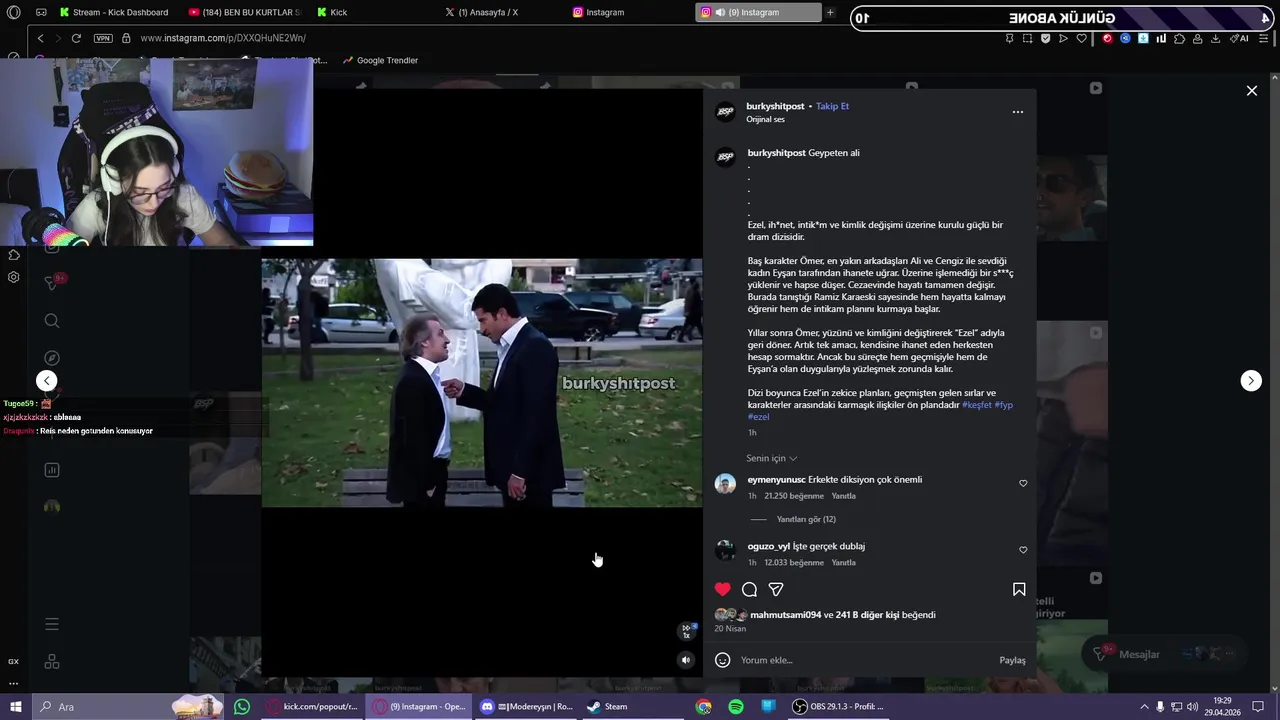Open eymenyunusc's profile avatar

[725, 485]
